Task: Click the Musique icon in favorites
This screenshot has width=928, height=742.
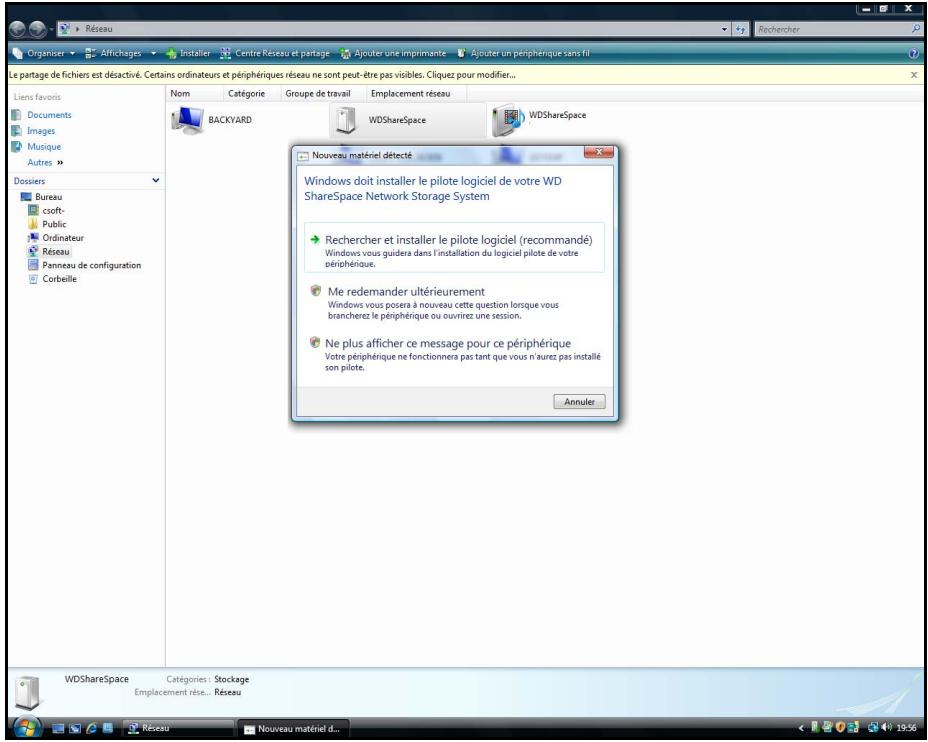Action: (x=17, y=147)
